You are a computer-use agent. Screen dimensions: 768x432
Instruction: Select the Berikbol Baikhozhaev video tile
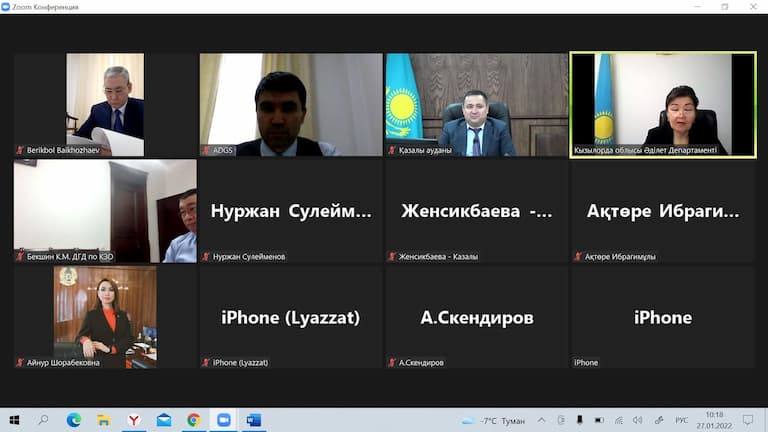pos(105,104)
